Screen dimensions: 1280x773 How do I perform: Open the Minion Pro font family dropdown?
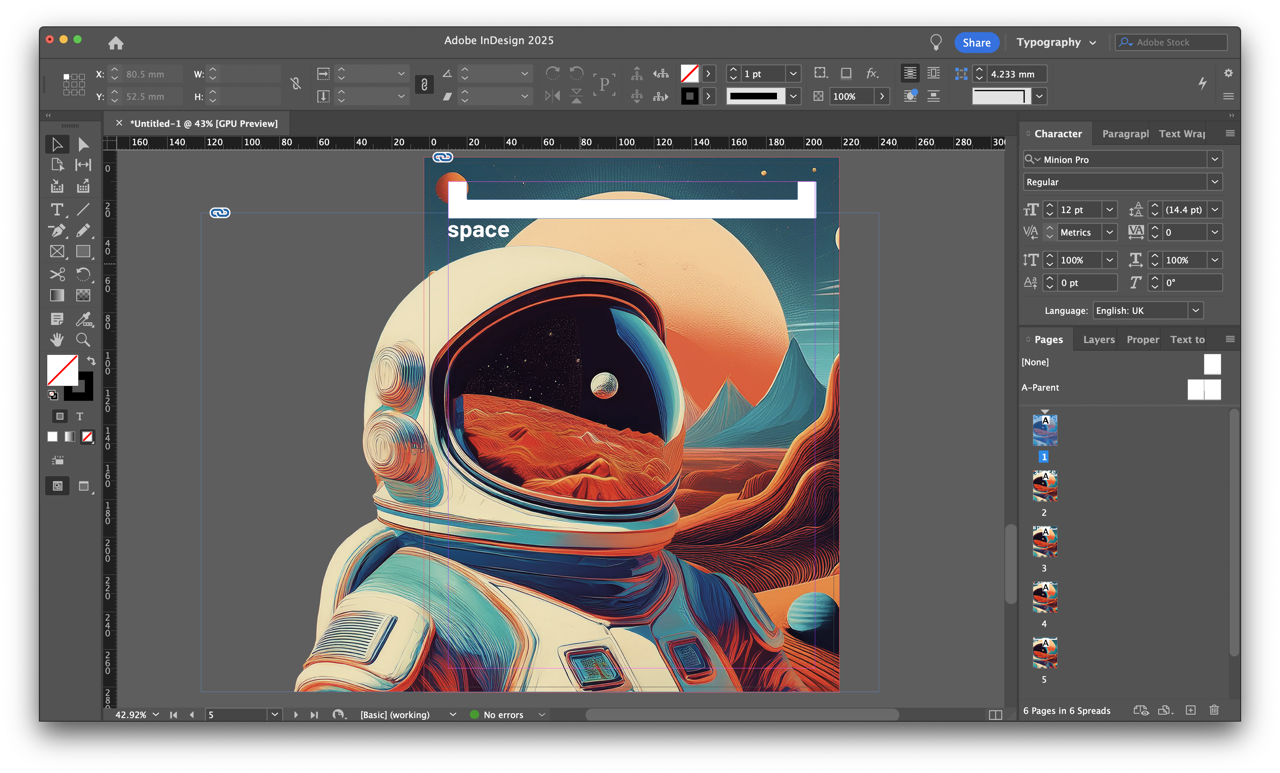(1214, 159)
